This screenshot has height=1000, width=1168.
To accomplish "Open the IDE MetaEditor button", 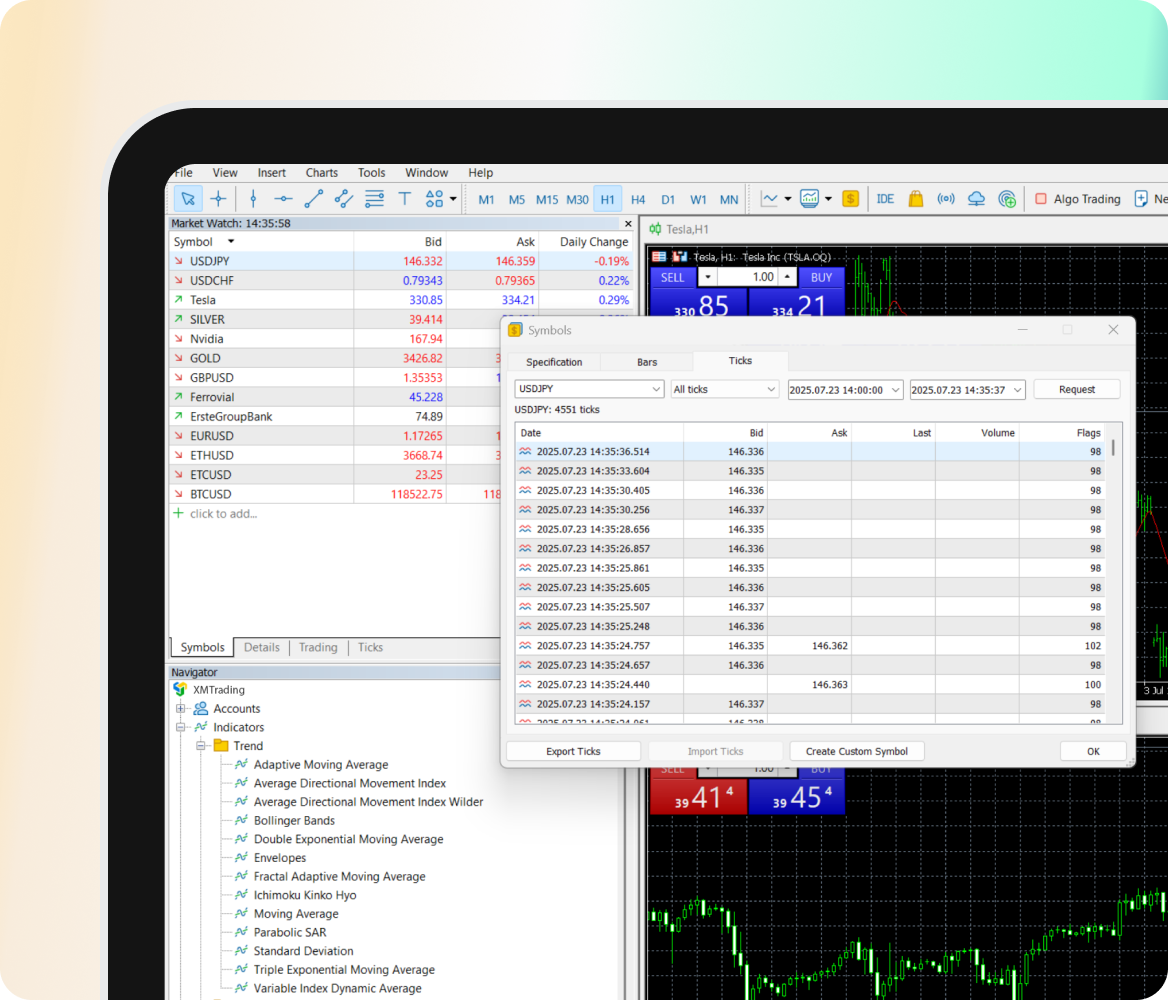I will tap(885, 199).
